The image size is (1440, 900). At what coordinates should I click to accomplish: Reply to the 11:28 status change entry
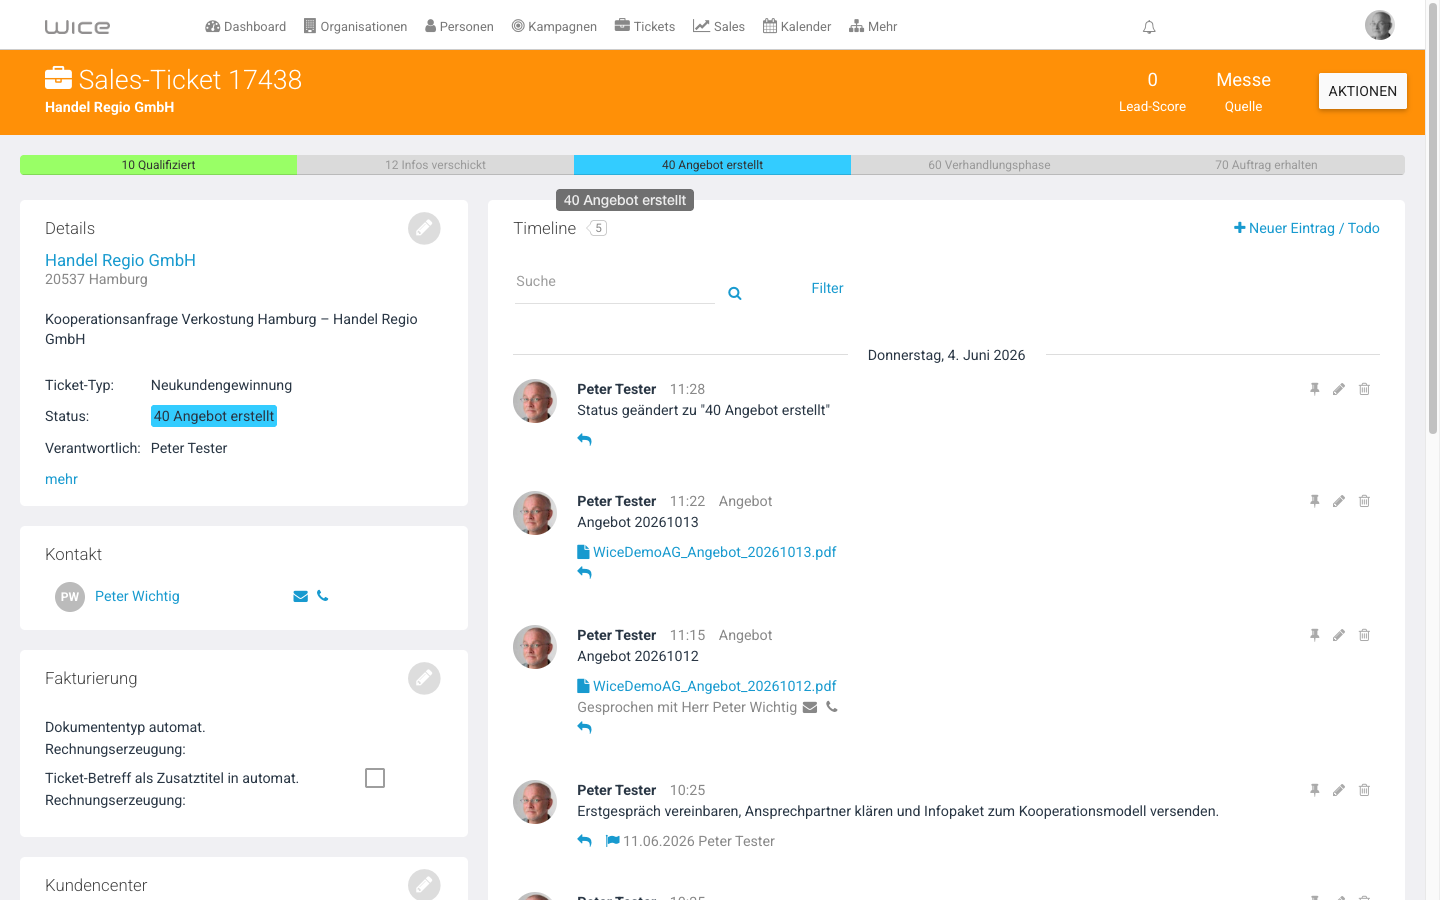click(x=585, y=439)
